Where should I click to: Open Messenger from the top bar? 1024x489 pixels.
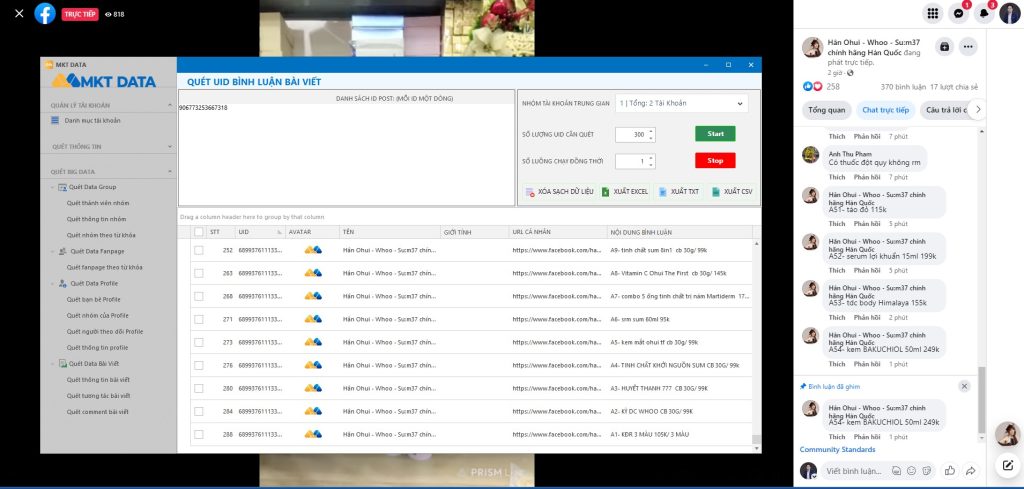(958, 13)
